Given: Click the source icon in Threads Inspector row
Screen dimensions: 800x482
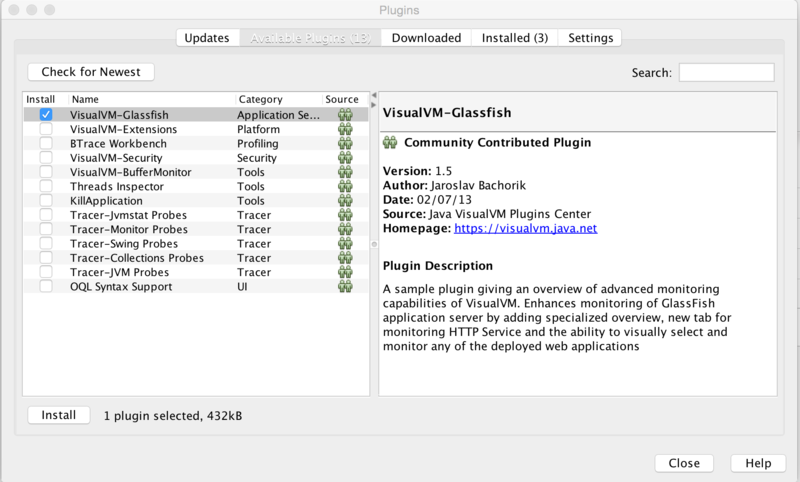Looking at the screenshot, I should [345, 186].
